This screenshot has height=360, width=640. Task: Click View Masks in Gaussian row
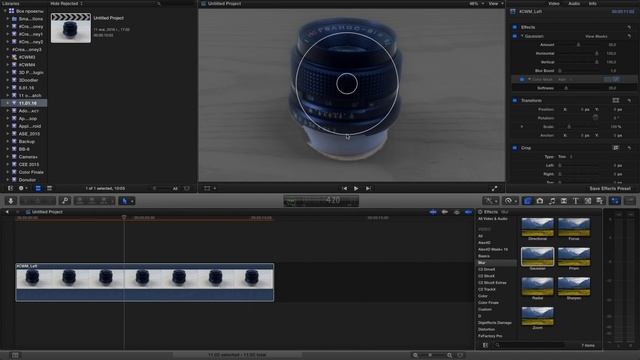(x=596, y=36)
